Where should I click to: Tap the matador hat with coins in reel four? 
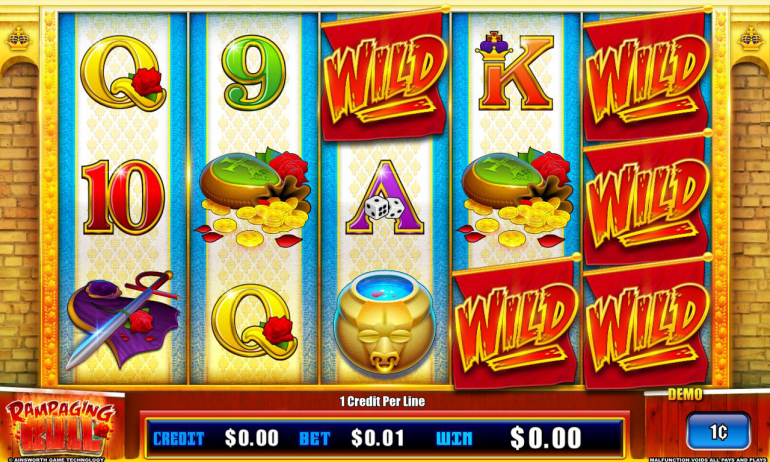tap(515, 197)
